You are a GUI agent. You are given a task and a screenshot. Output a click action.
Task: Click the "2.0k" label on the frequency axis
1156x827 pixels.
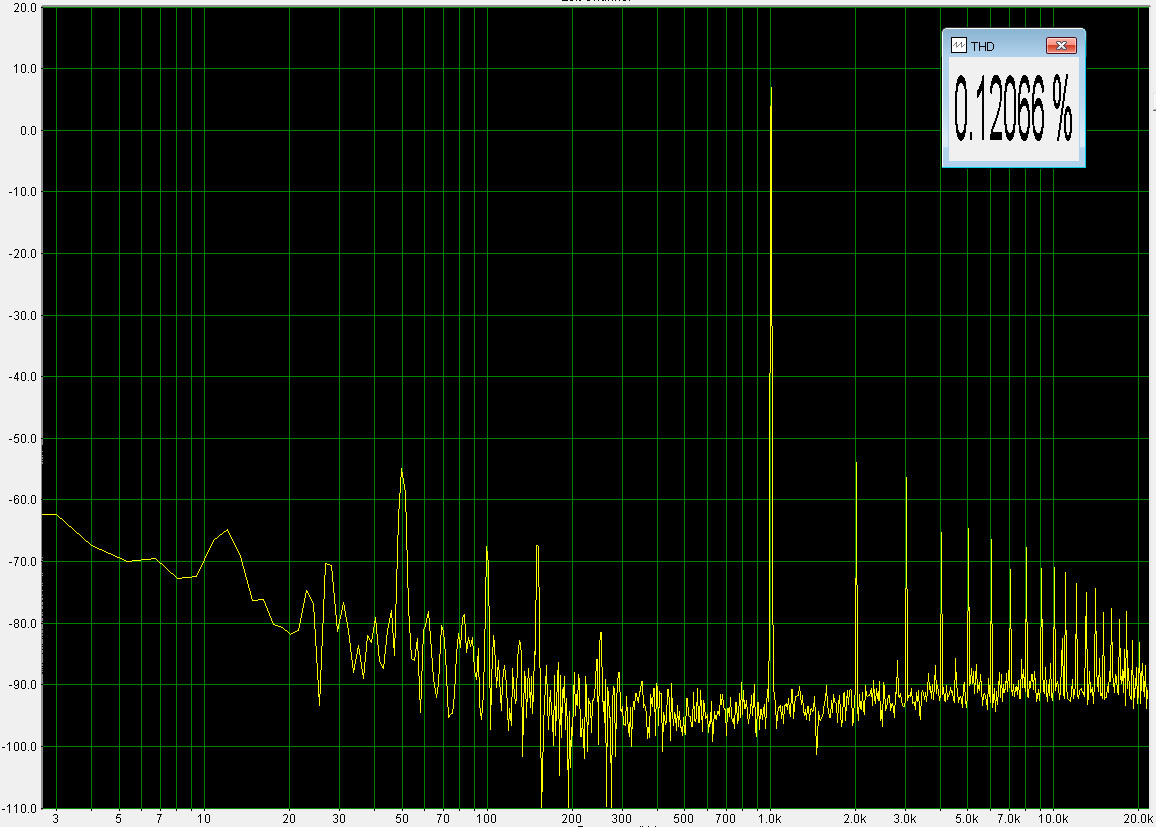tap(855, 818)
